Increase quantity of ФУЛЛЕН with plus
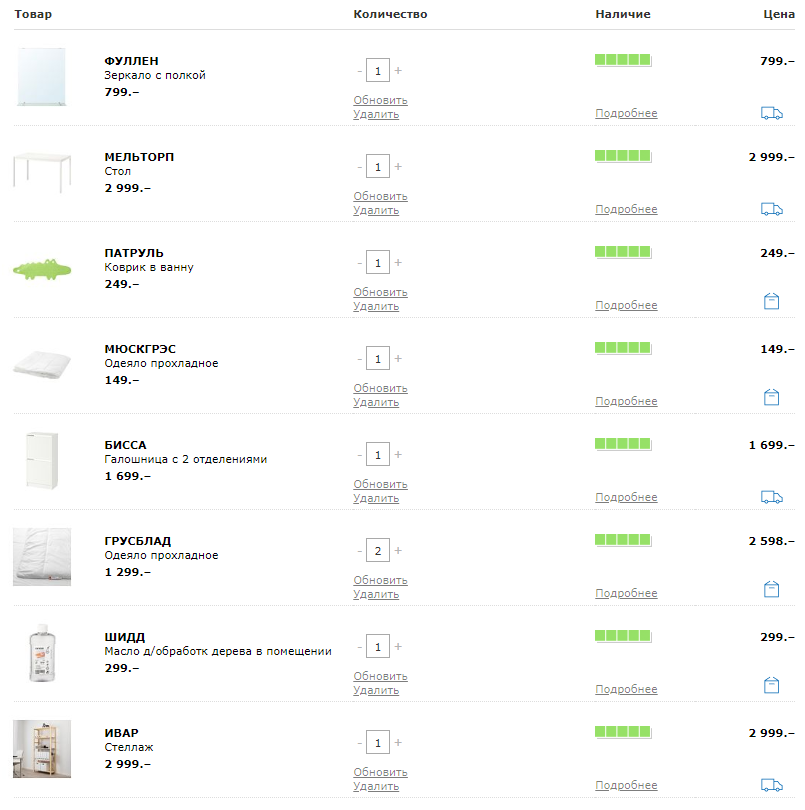 coord(398,70)
